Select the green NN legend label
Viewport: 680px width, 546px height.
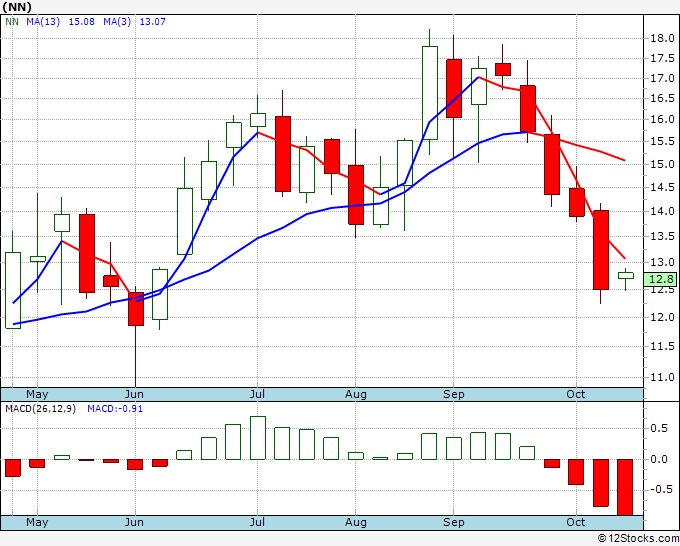pos(12,22)
